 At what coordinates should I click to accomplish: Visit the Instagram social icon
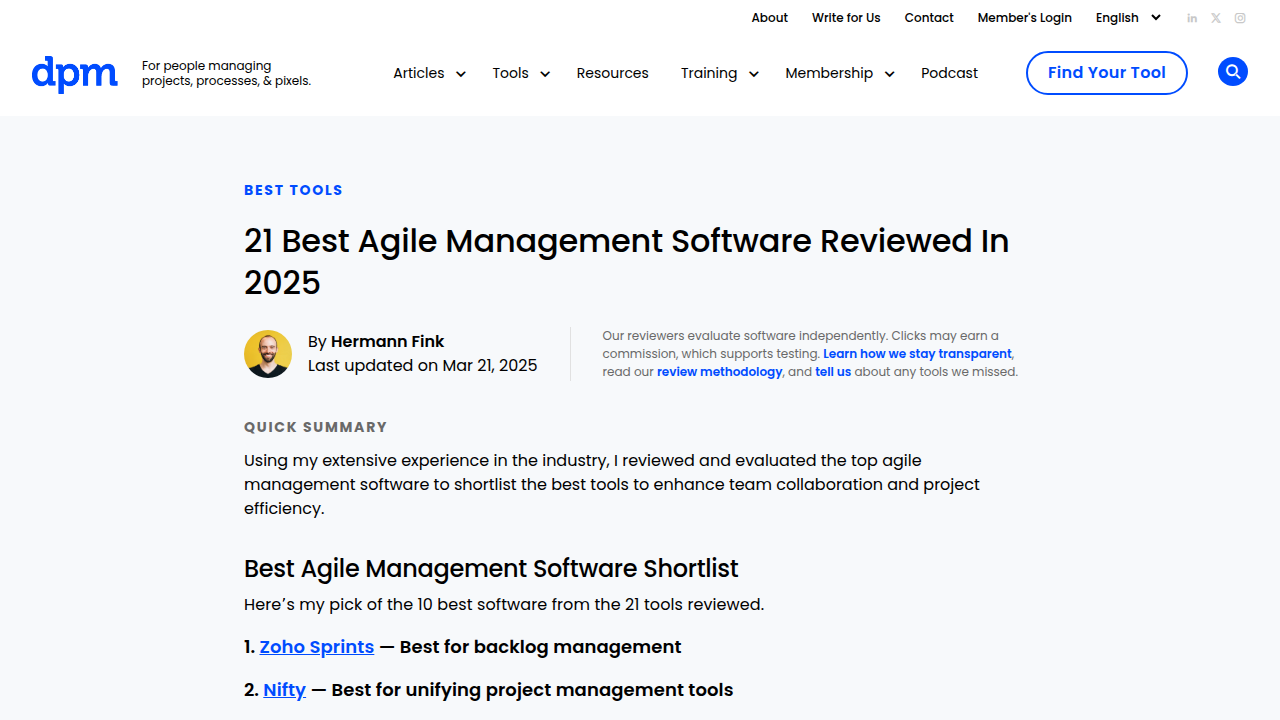tap(1240, 18)
